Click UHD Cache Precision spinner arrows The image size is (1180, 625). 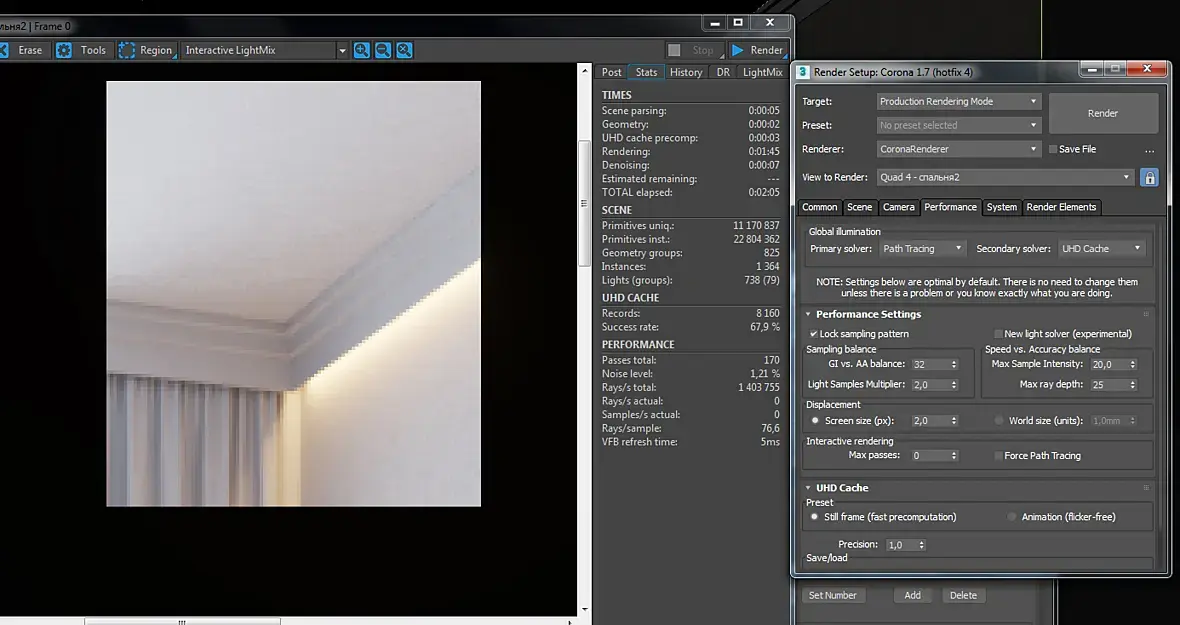922,545
